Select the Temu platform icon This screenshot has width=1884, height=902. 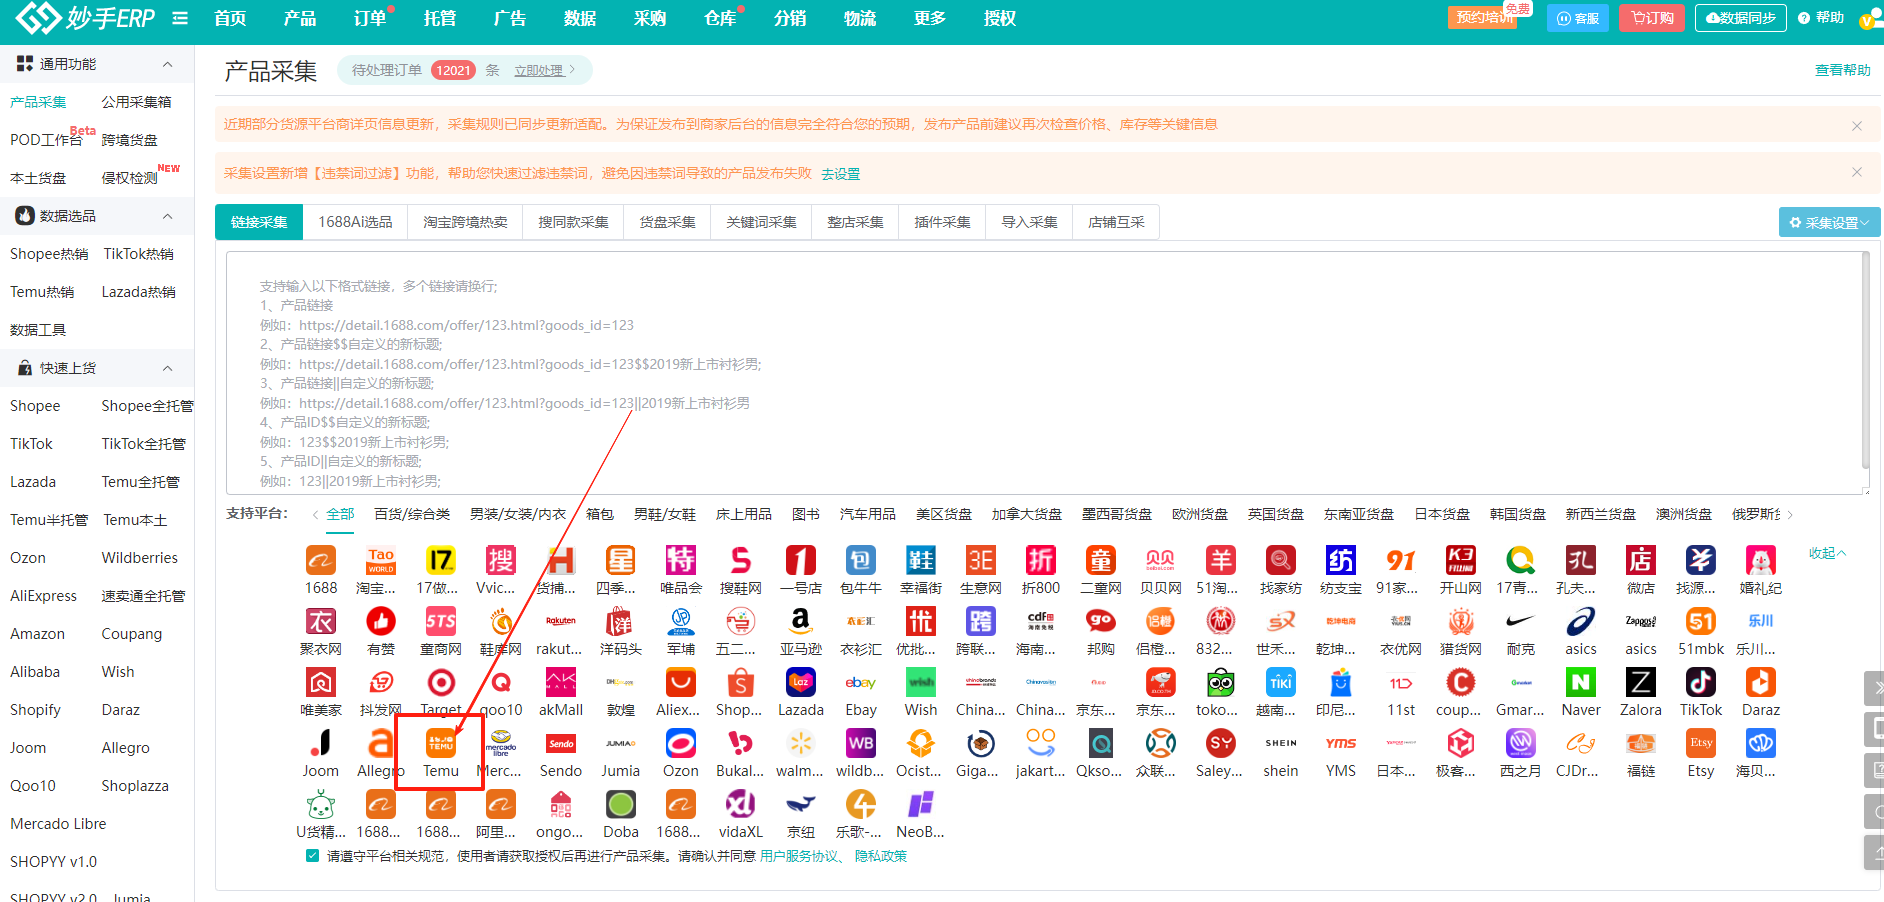point(440,745)
